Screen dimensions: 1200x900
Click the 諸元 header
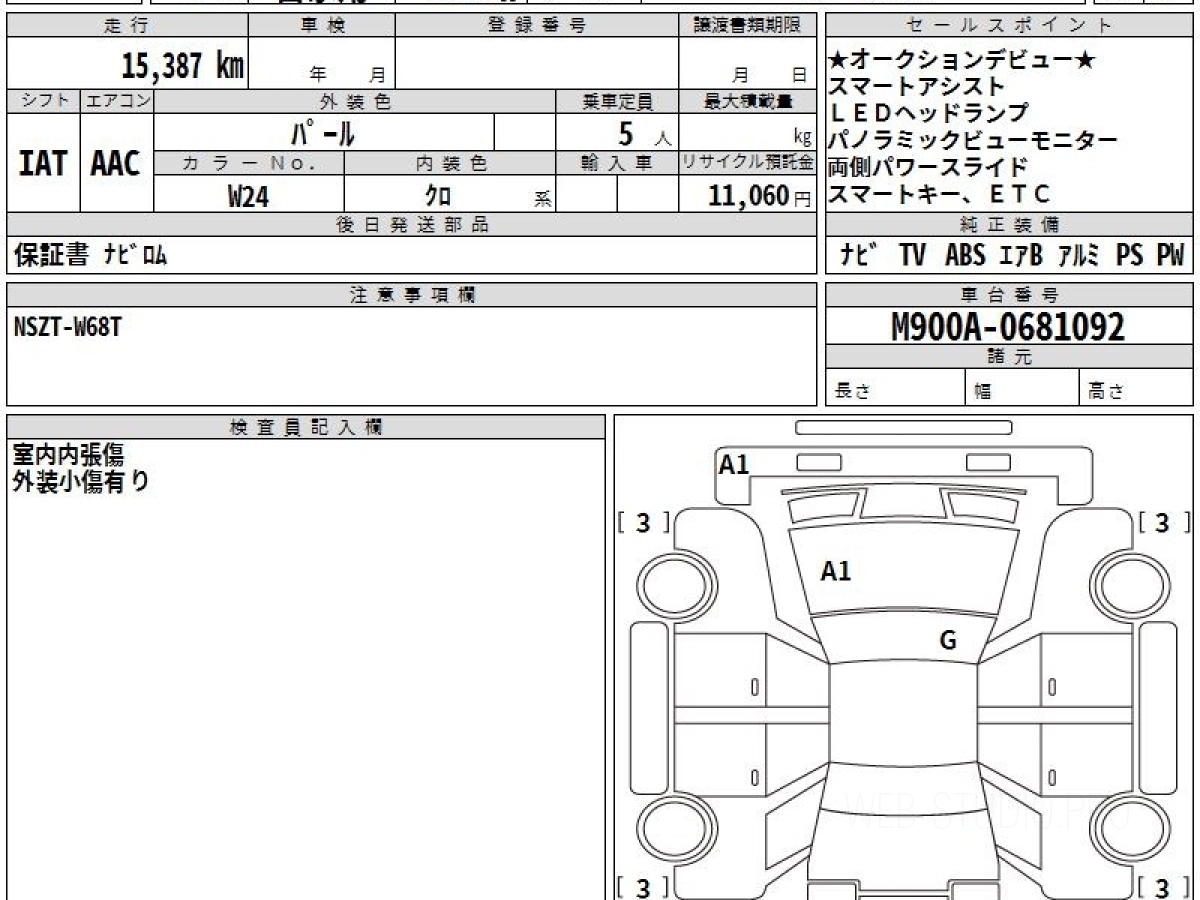(1010, 357)
